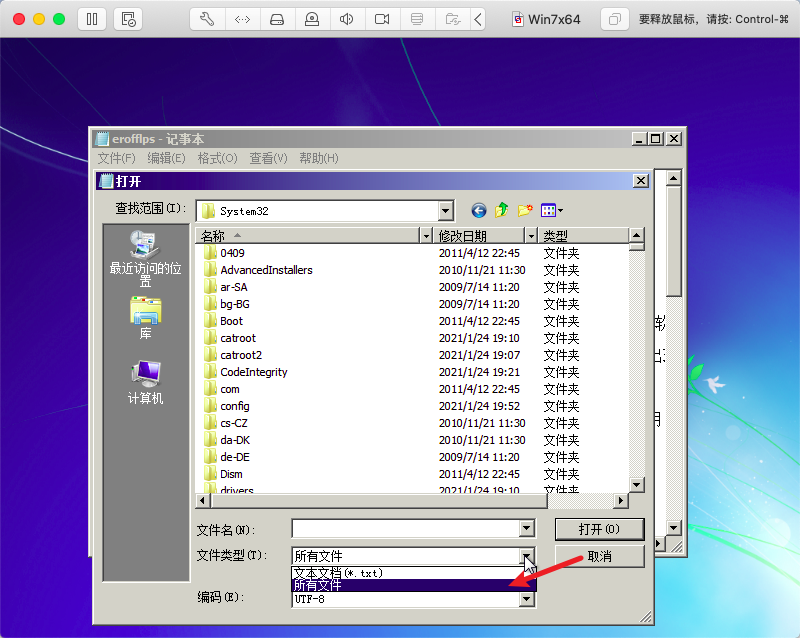Select the cs-CZ folder
The height and width of the screenshot is (638, 800).
coord(227,423)
